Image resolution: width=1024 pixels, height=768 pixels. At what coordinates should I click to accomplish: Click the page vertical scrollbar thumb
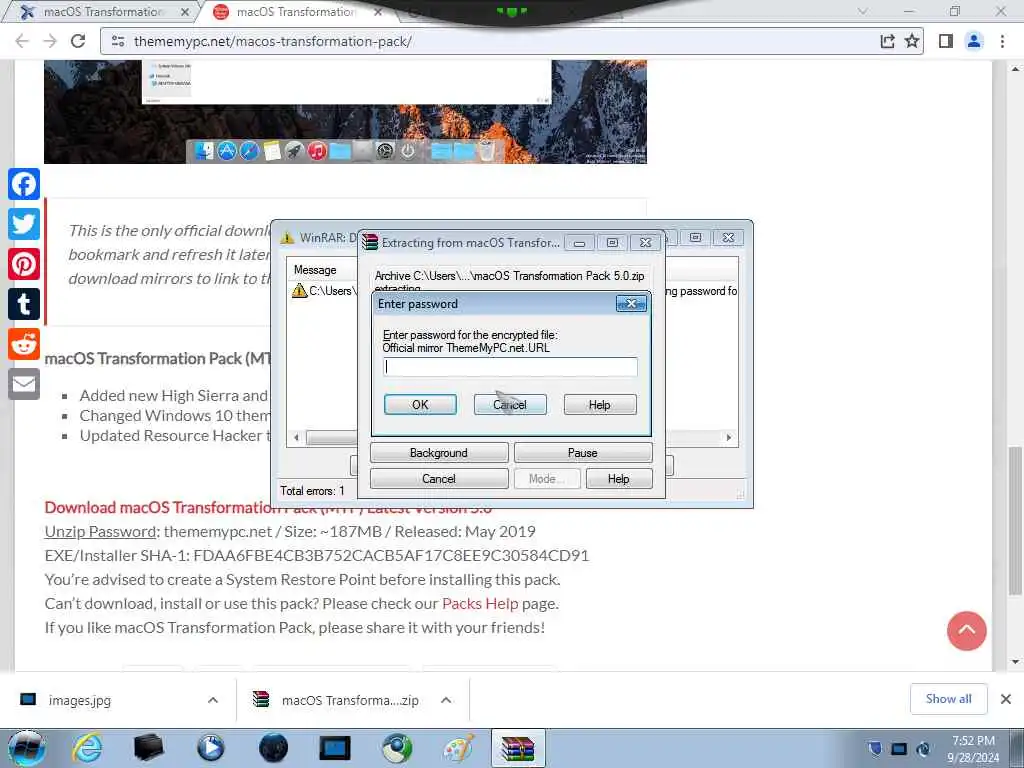[x=1015, y=521]
